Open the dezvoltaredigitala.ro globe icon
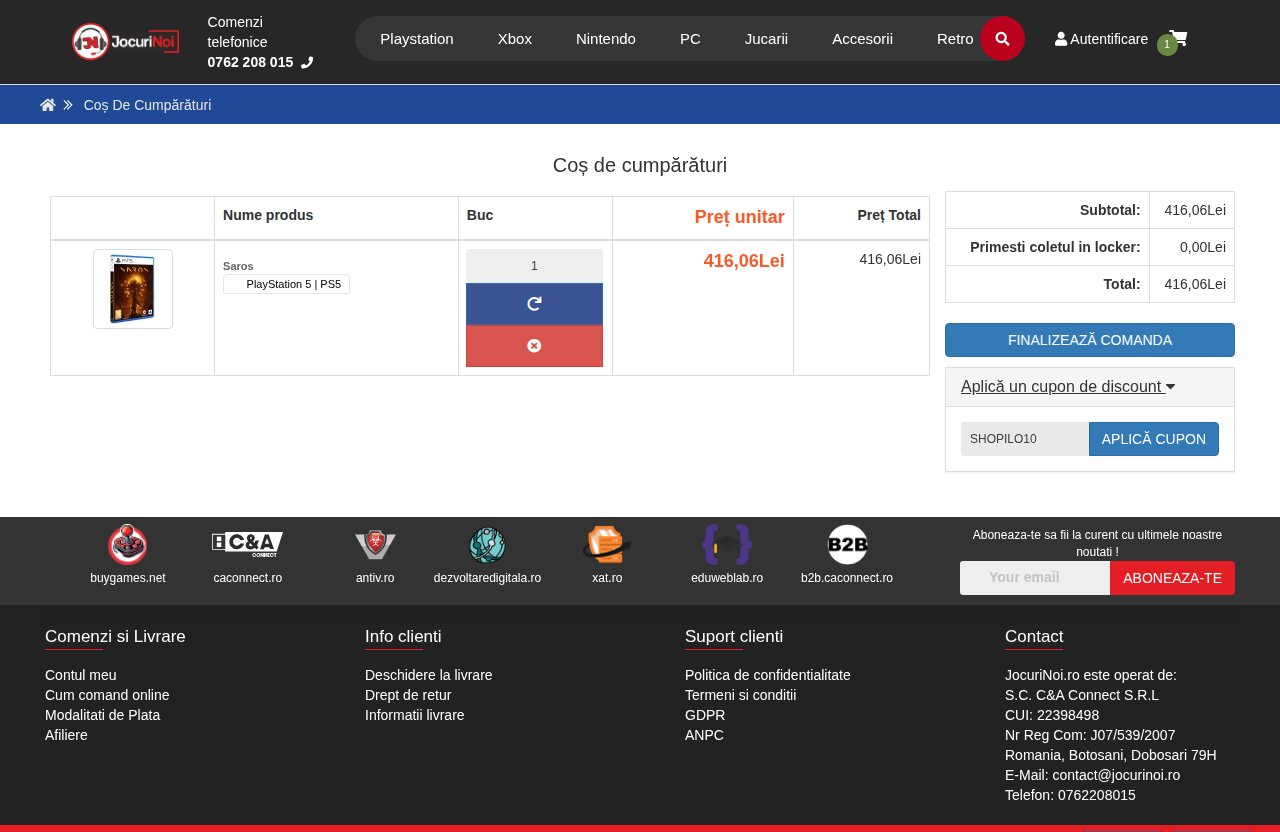 click(487, 545)
